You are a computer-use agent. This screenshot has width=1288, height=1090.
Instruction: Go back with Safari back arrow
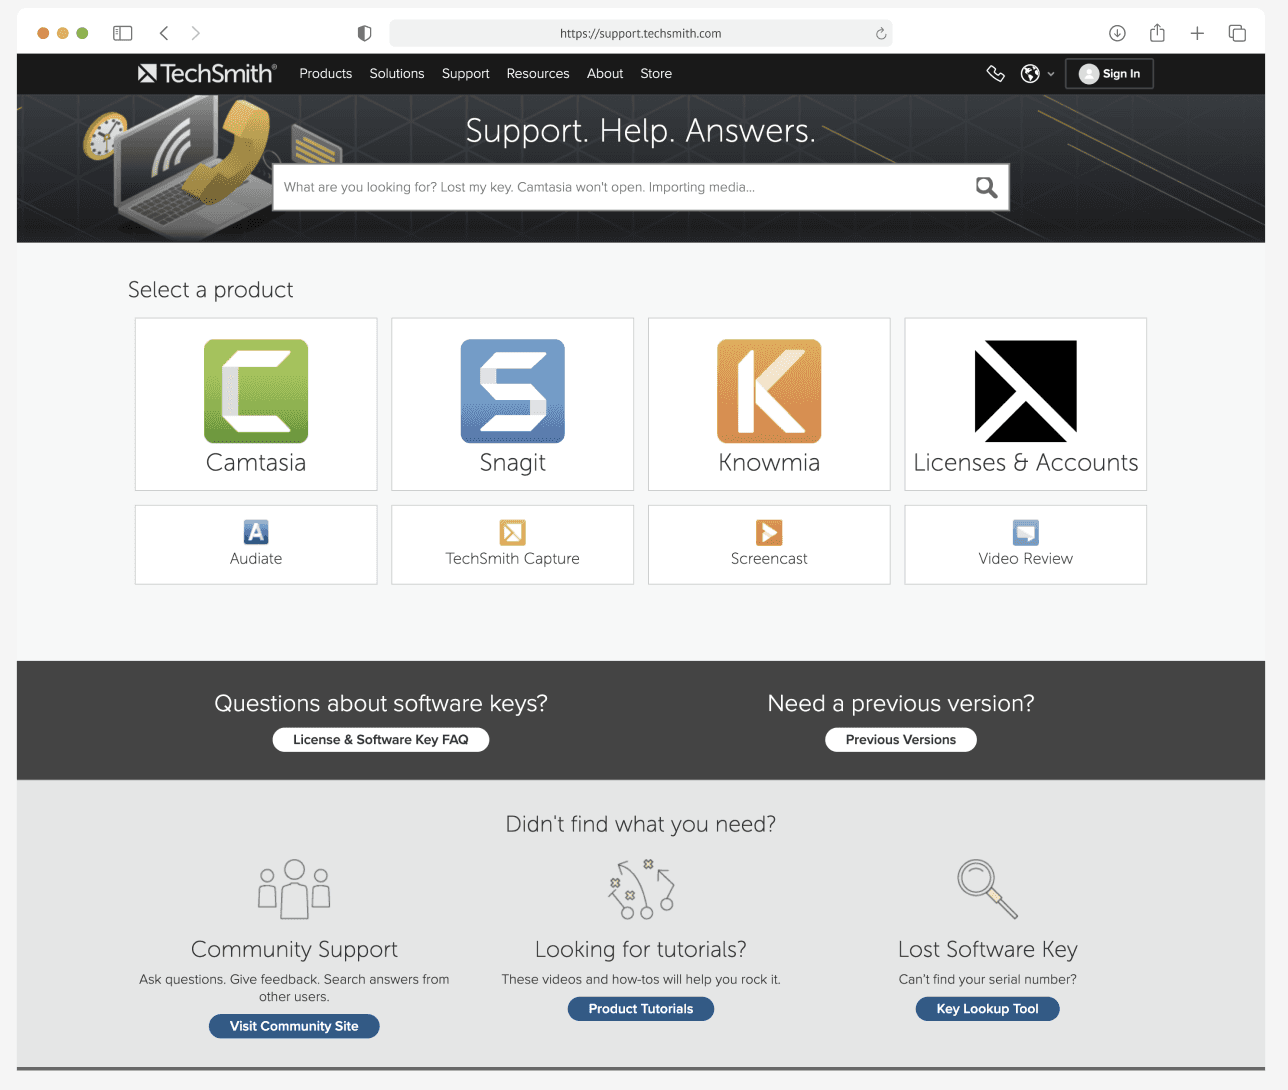coord(164,33)
